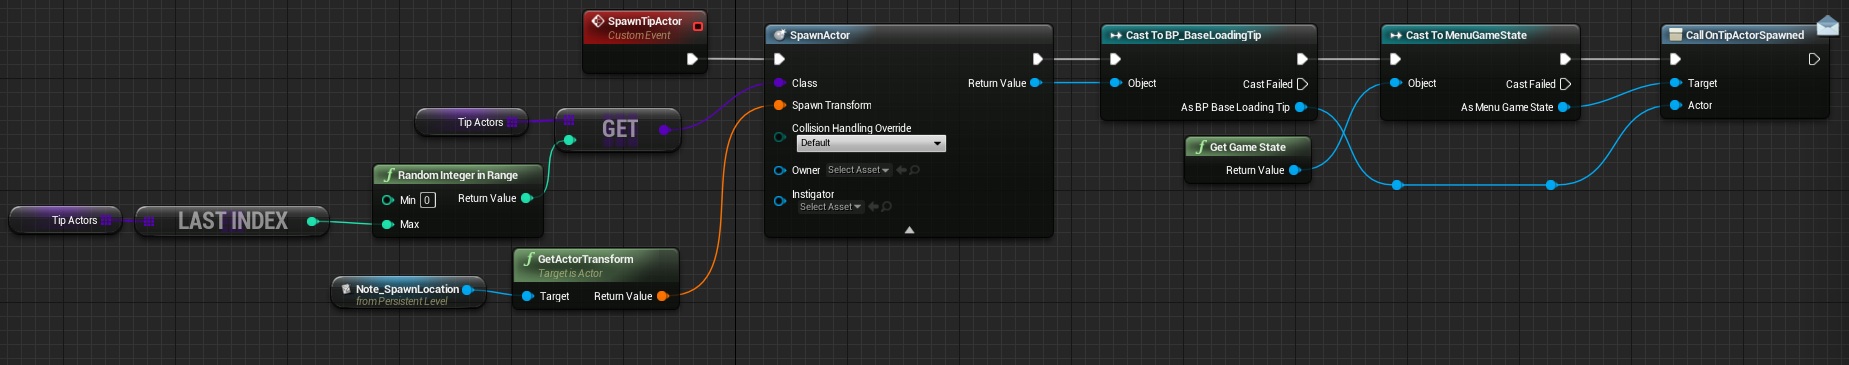This screenshot has height=365, width=1849.
Task: Click MenuGameState cast exec input pin
Action: (x=1395, y=59)
